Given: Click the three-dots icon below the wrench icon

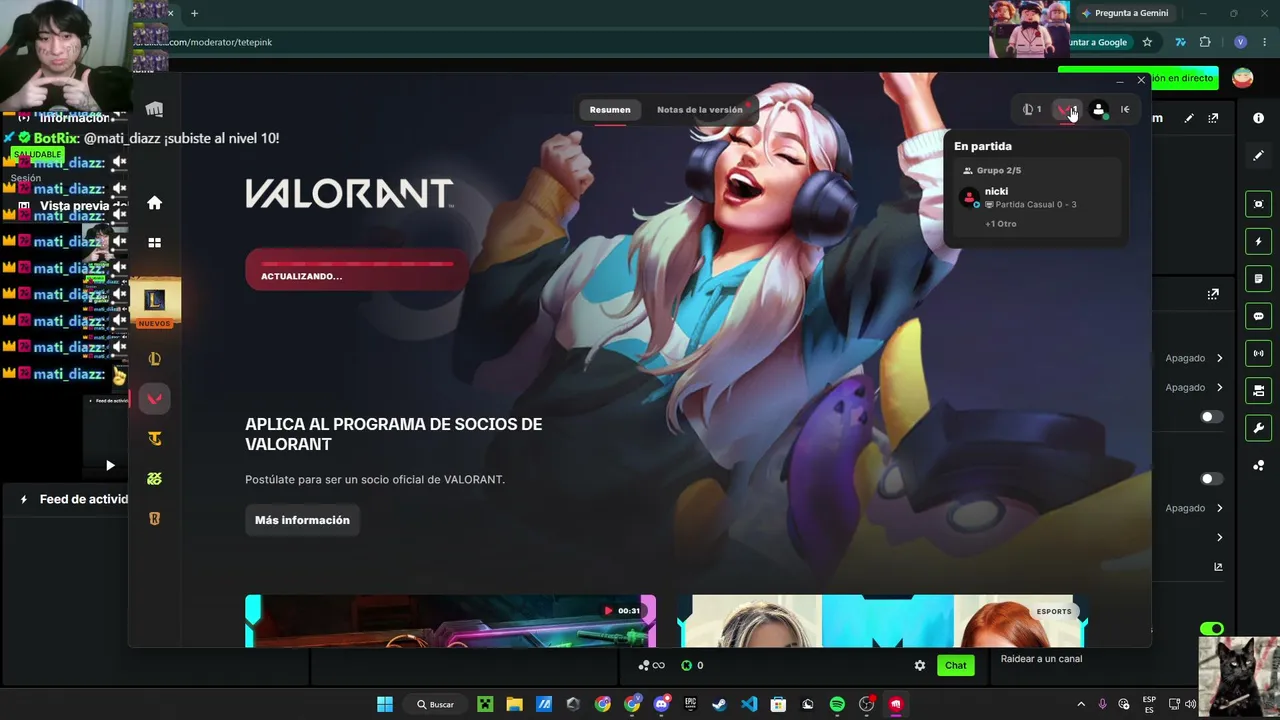Looking at the screenshot, I should point(1258,465).
